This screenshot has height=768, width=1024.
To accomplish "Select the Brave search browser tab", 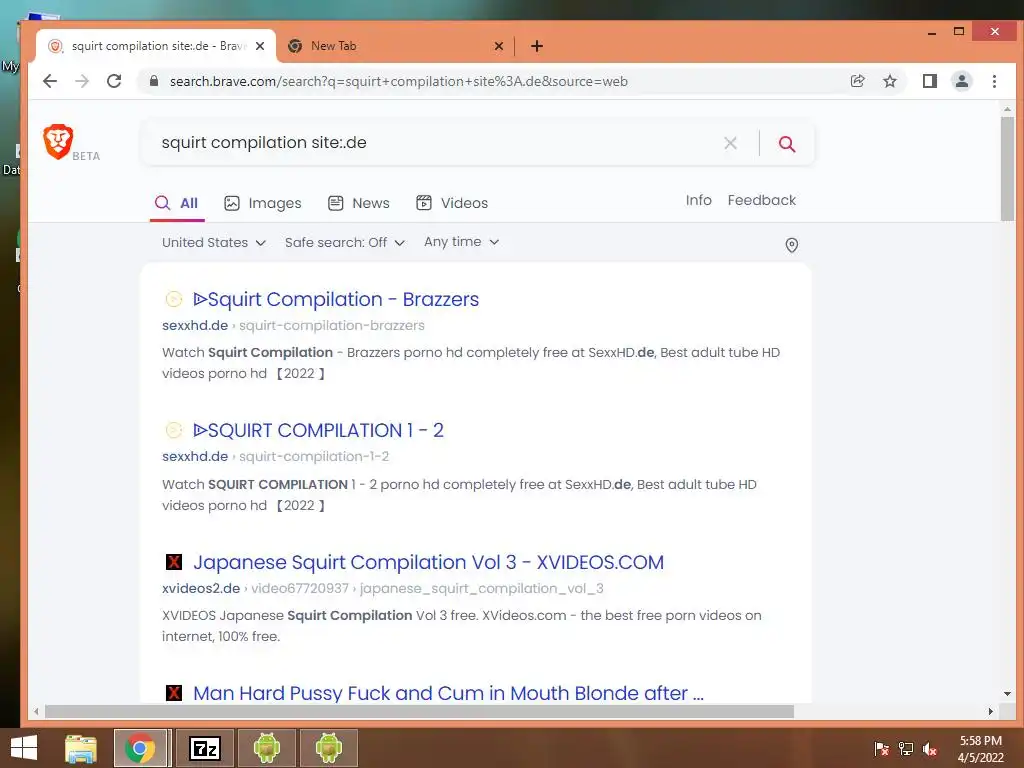I will point(157,46).
